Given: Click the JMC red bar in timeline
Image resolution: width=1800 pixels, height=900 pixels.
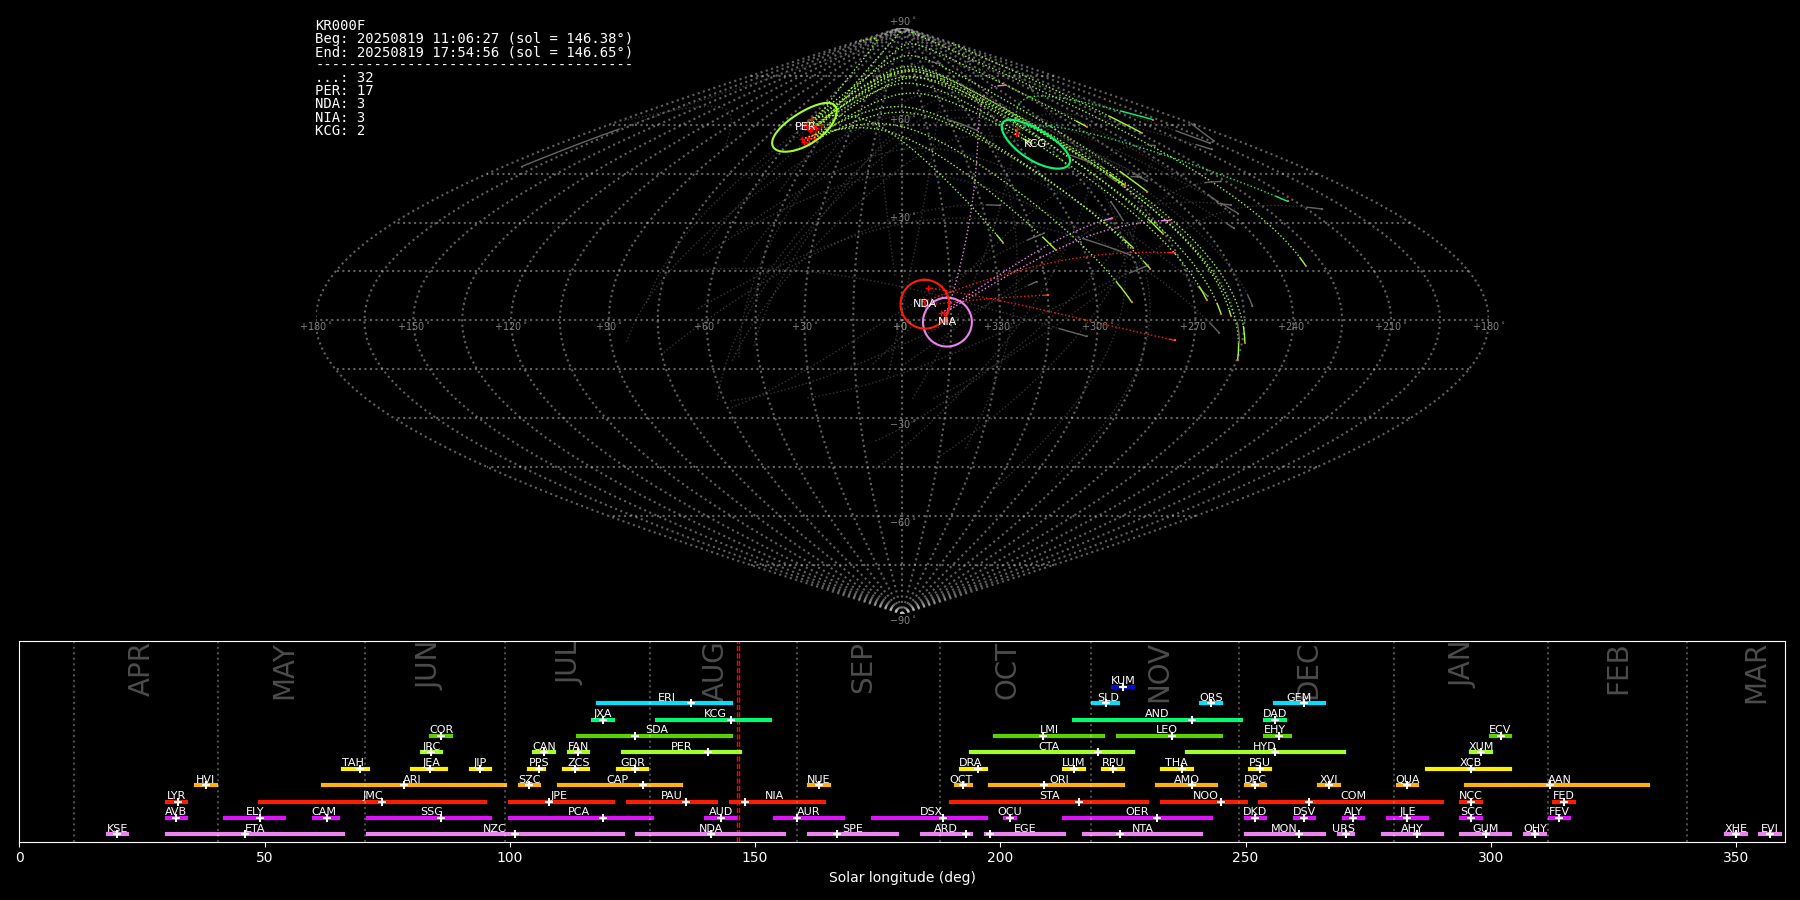Looking at the screenshot, I should [x=373, y=802].
